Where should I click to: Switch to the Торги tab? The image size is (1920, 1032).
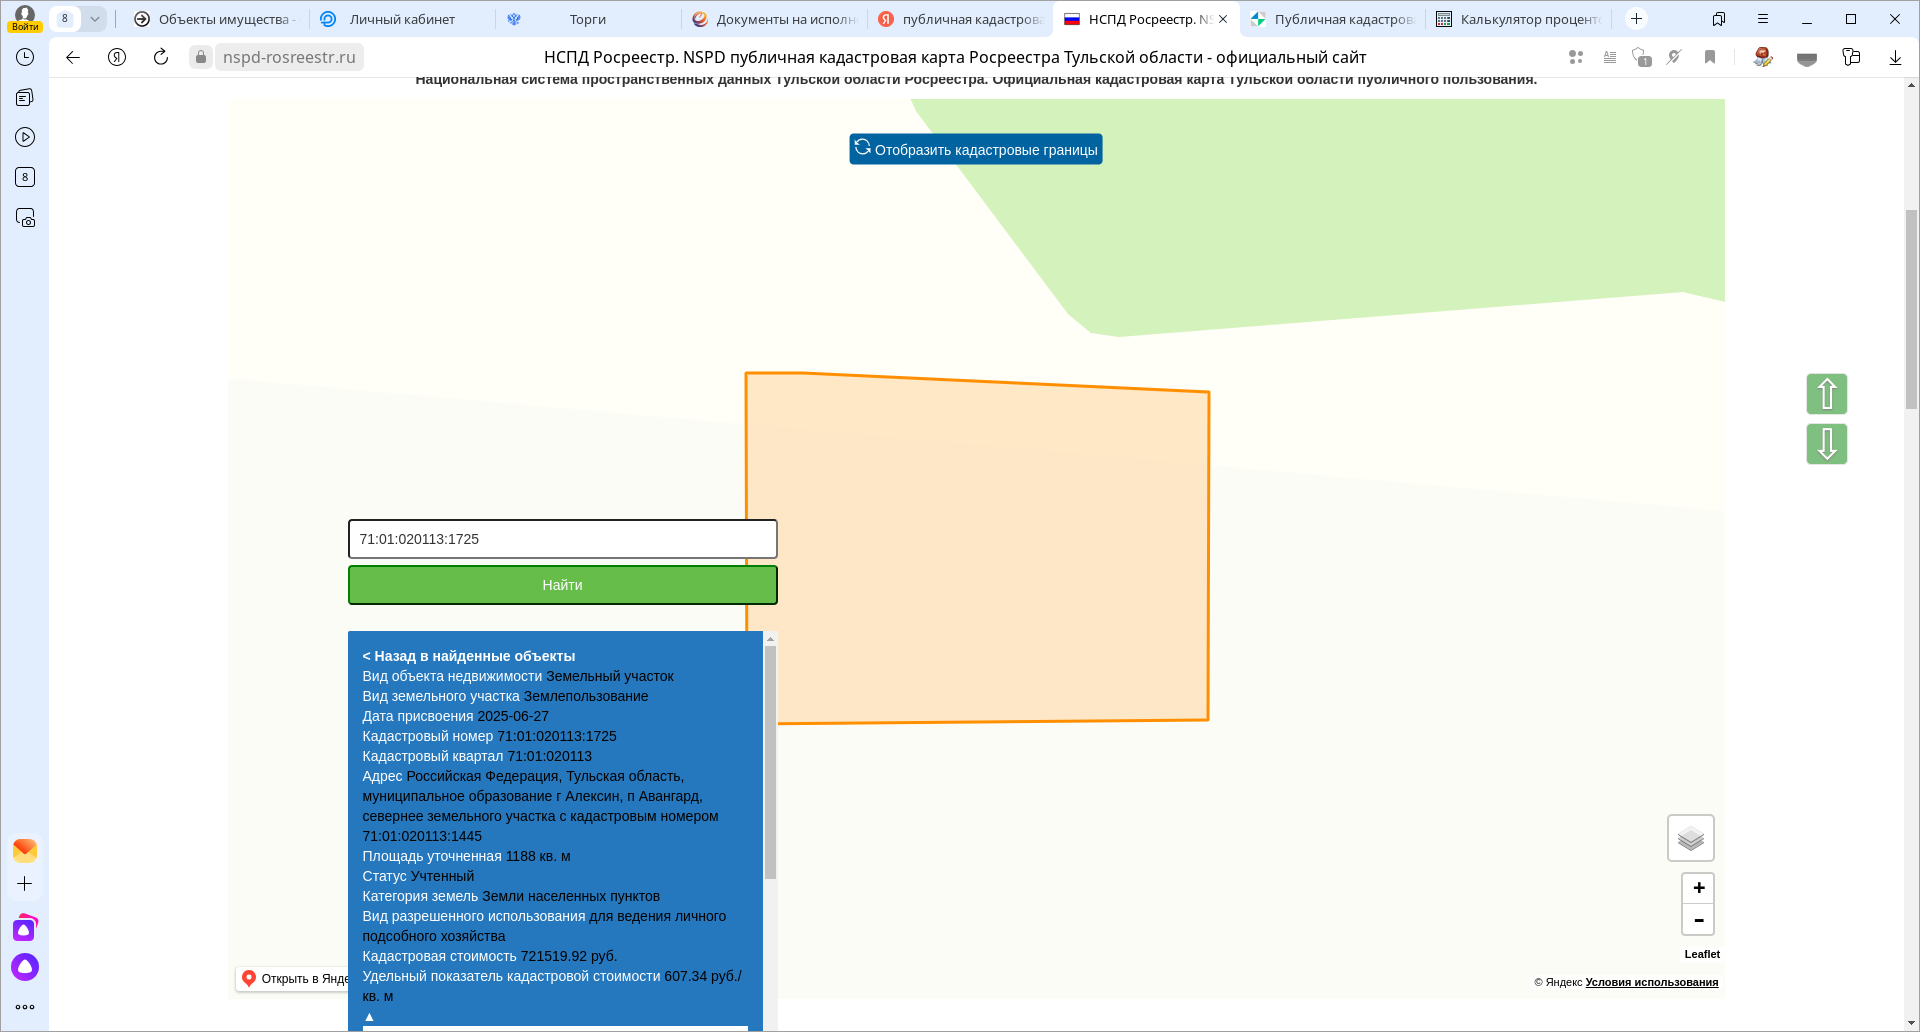click(587, 19)
